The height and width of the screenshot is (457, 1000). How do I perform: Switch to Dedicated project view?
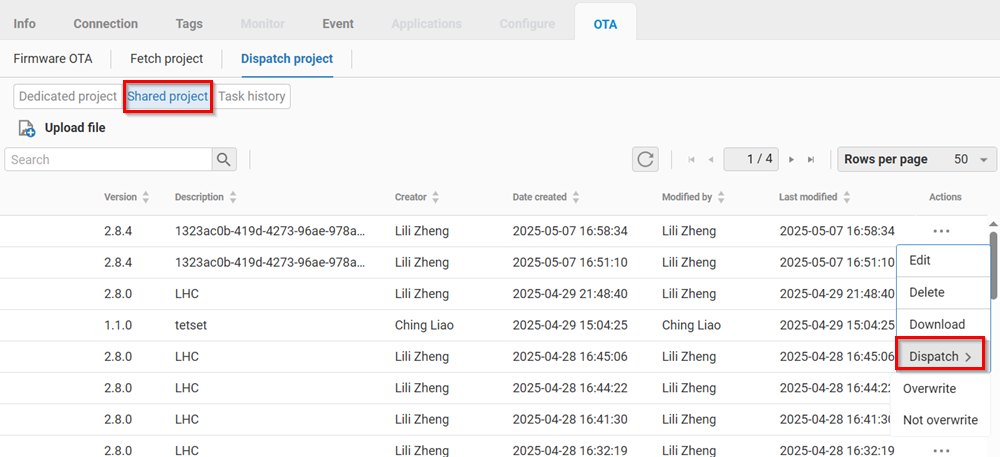pos(68,96)
